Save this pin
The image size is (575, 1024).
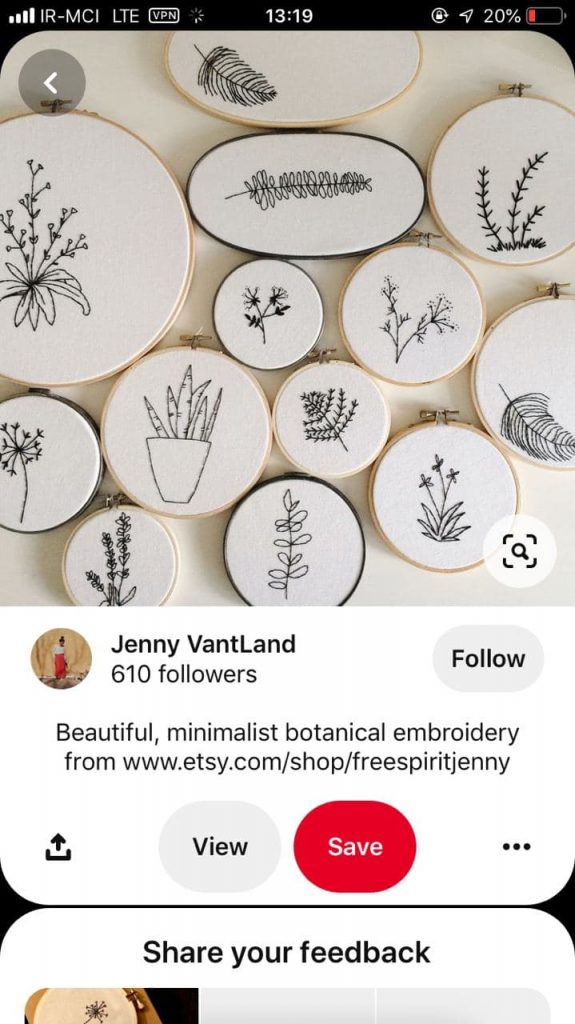tap(355, 846)
